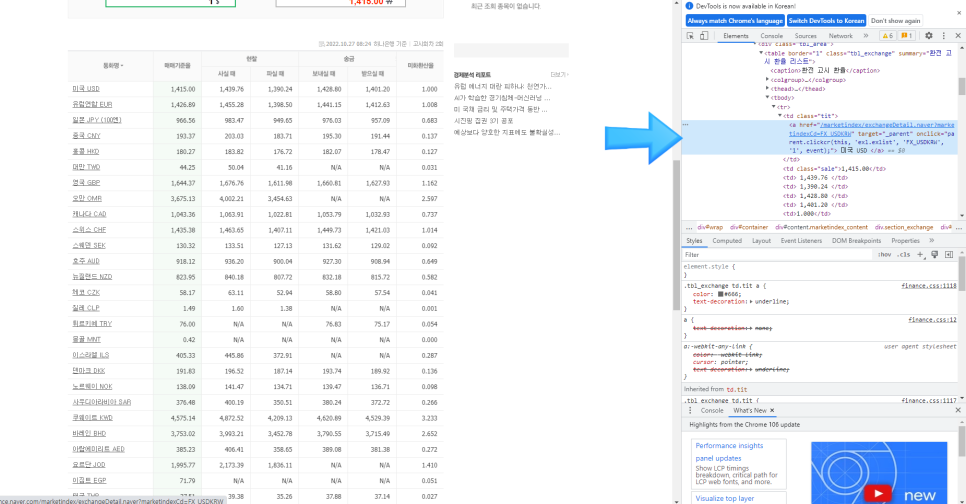Click the 더보기 link beside 경제분석 리포트
Screen dimensions: 966x504
pos(559,75)
